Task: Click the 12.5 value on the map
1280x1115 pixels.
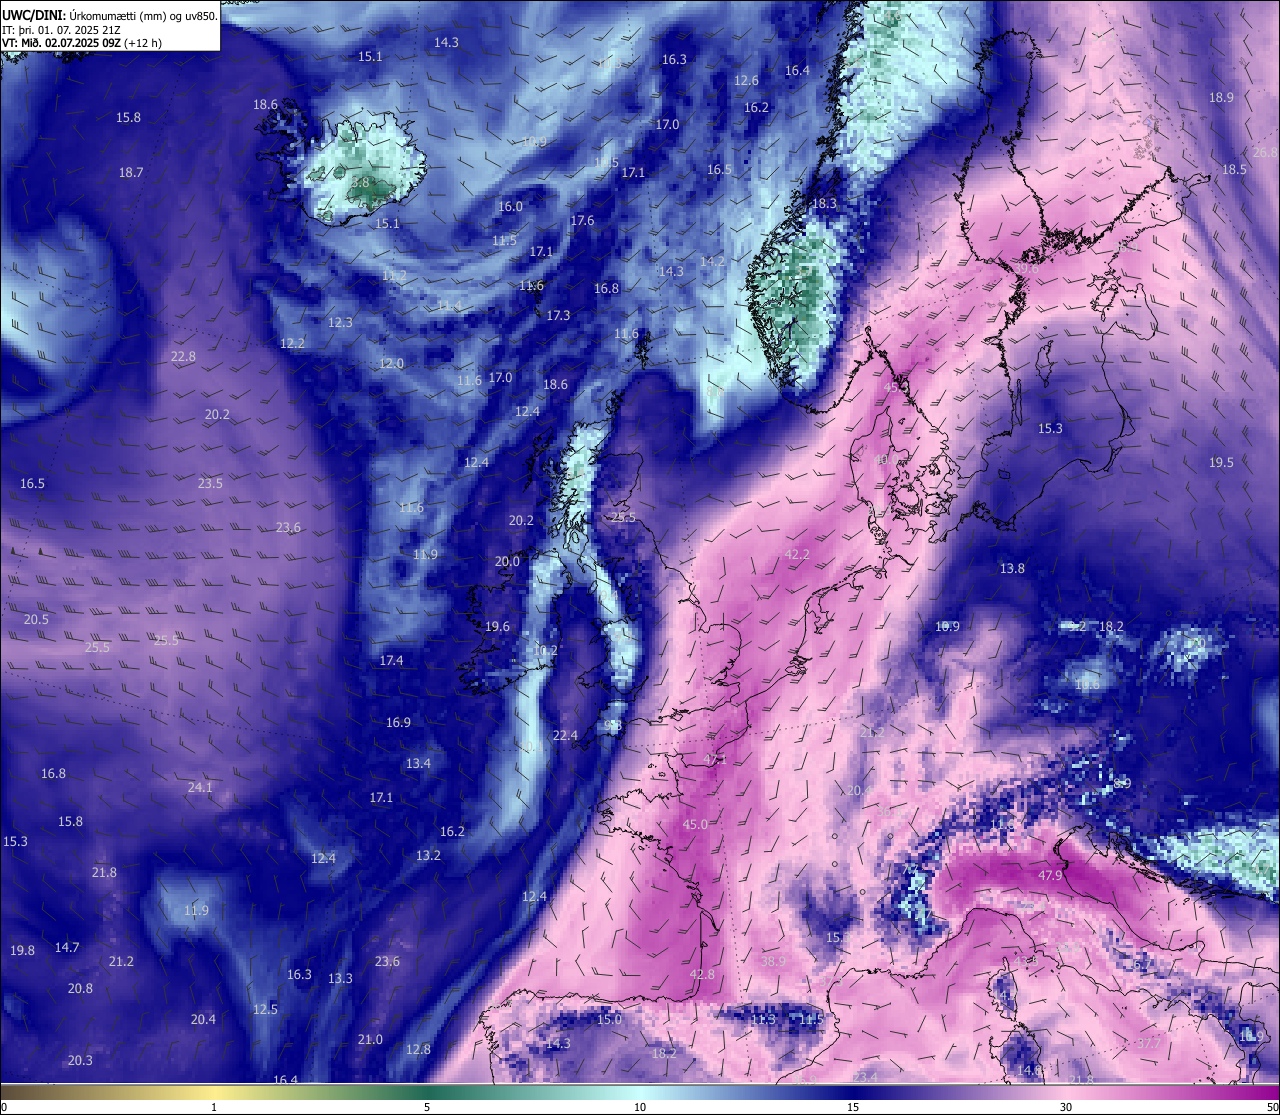Action: pos(265,1009)
